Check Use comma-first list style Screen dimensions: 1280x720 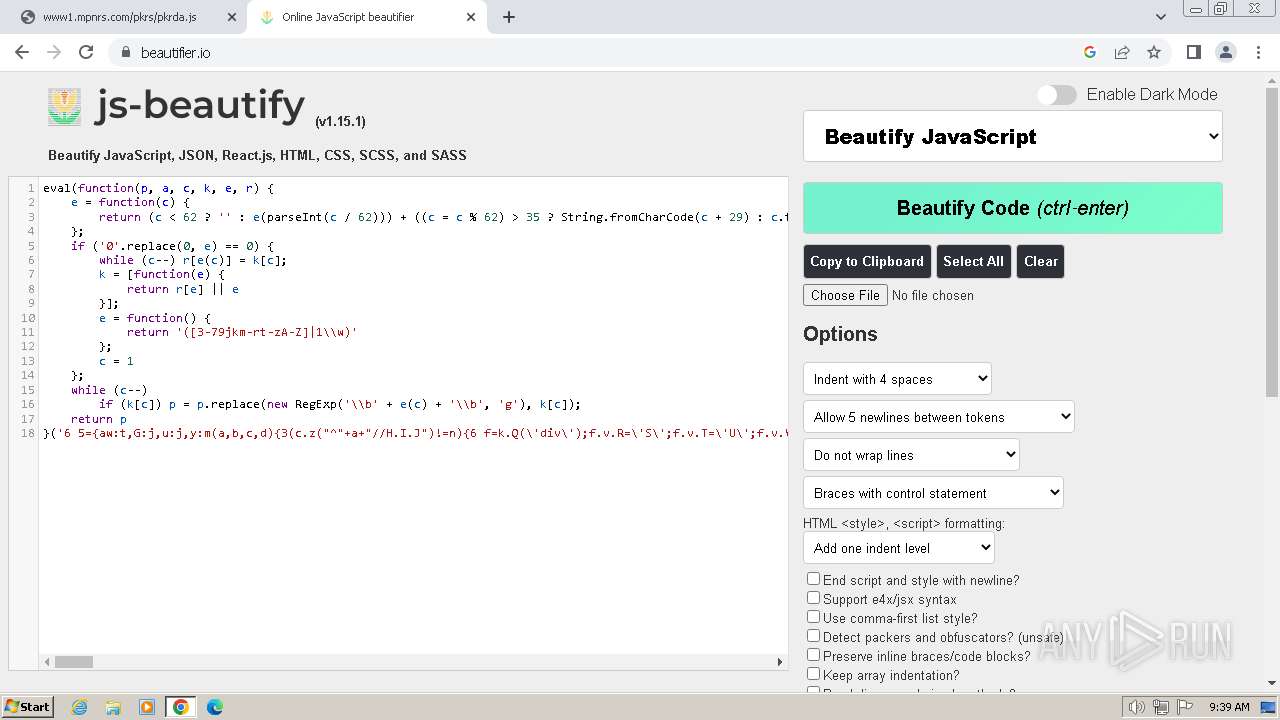point(813,617)
